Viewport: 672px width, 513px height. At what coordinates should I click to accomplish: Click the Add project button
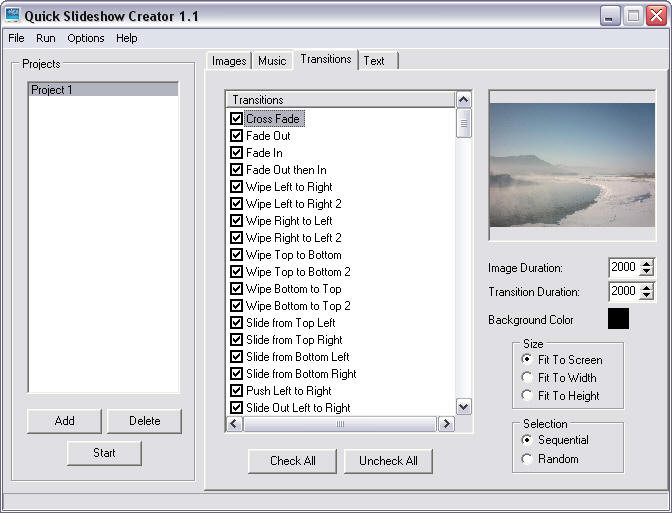[64, 421]
